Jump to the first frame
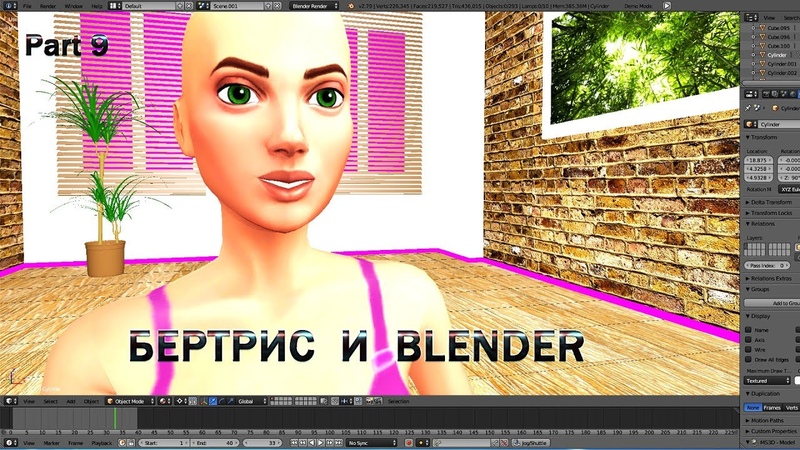Screen dimensions: 800x450 pos(294,443)
